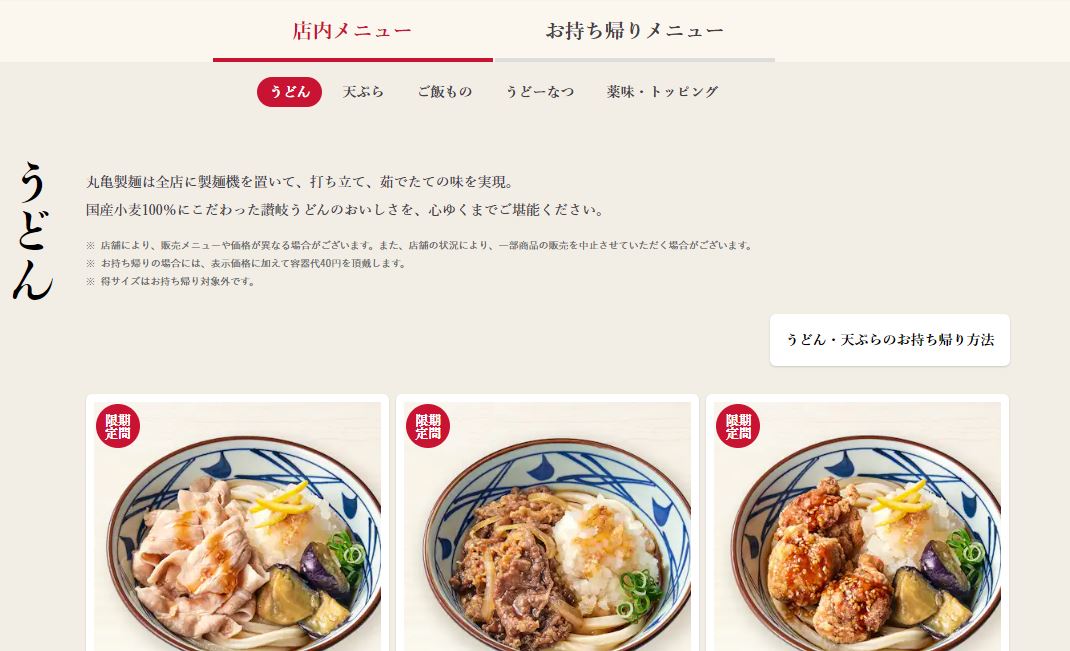Click the vertical うどん section heading
The image size is (1070, 651).
tap(32, 231)
